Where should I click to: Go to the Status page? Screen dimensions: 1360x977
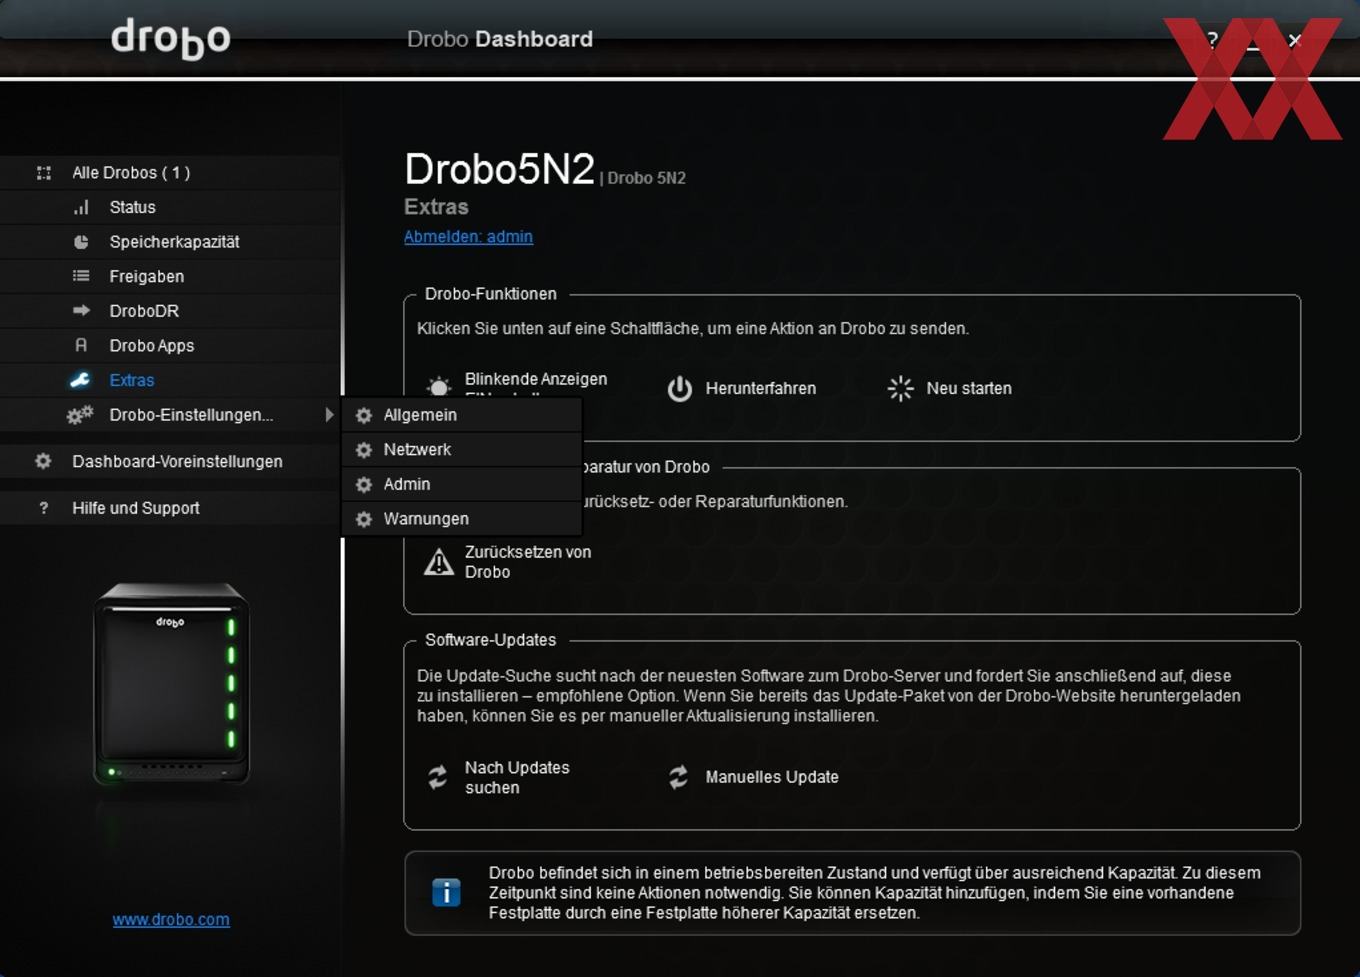pyautogui.click(x=170, y=207)
